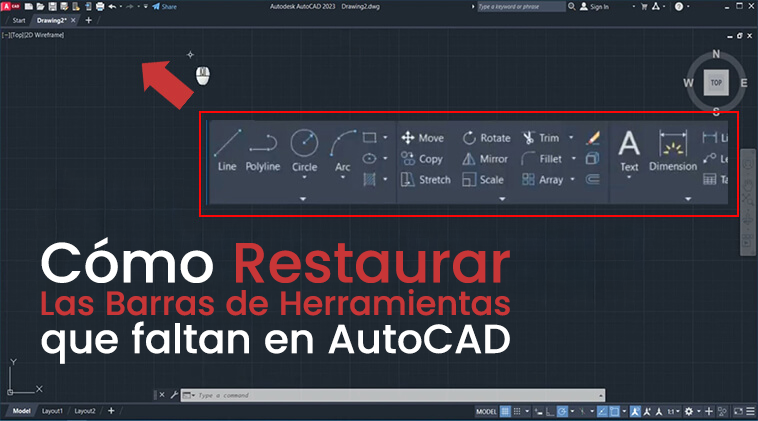Toggle annotation objects visibility
758x421 pixels.
(x=635, y=411)
